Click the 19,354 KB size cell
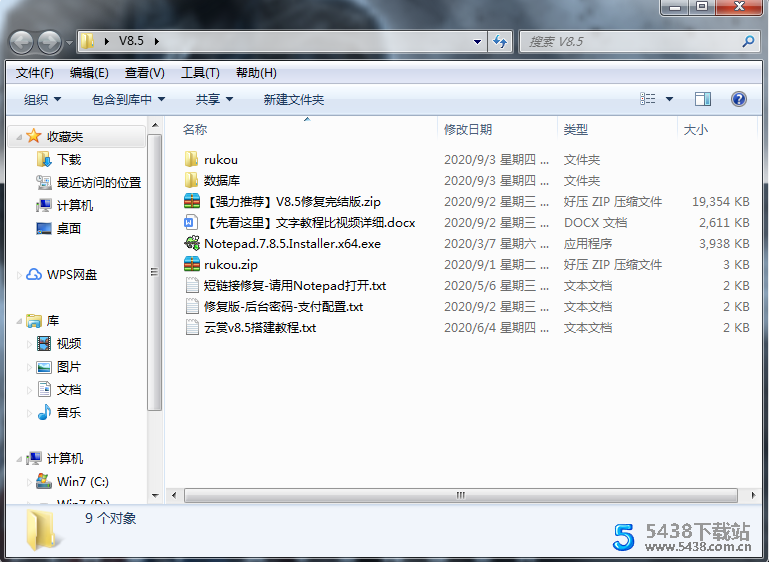 pos(720,202)
